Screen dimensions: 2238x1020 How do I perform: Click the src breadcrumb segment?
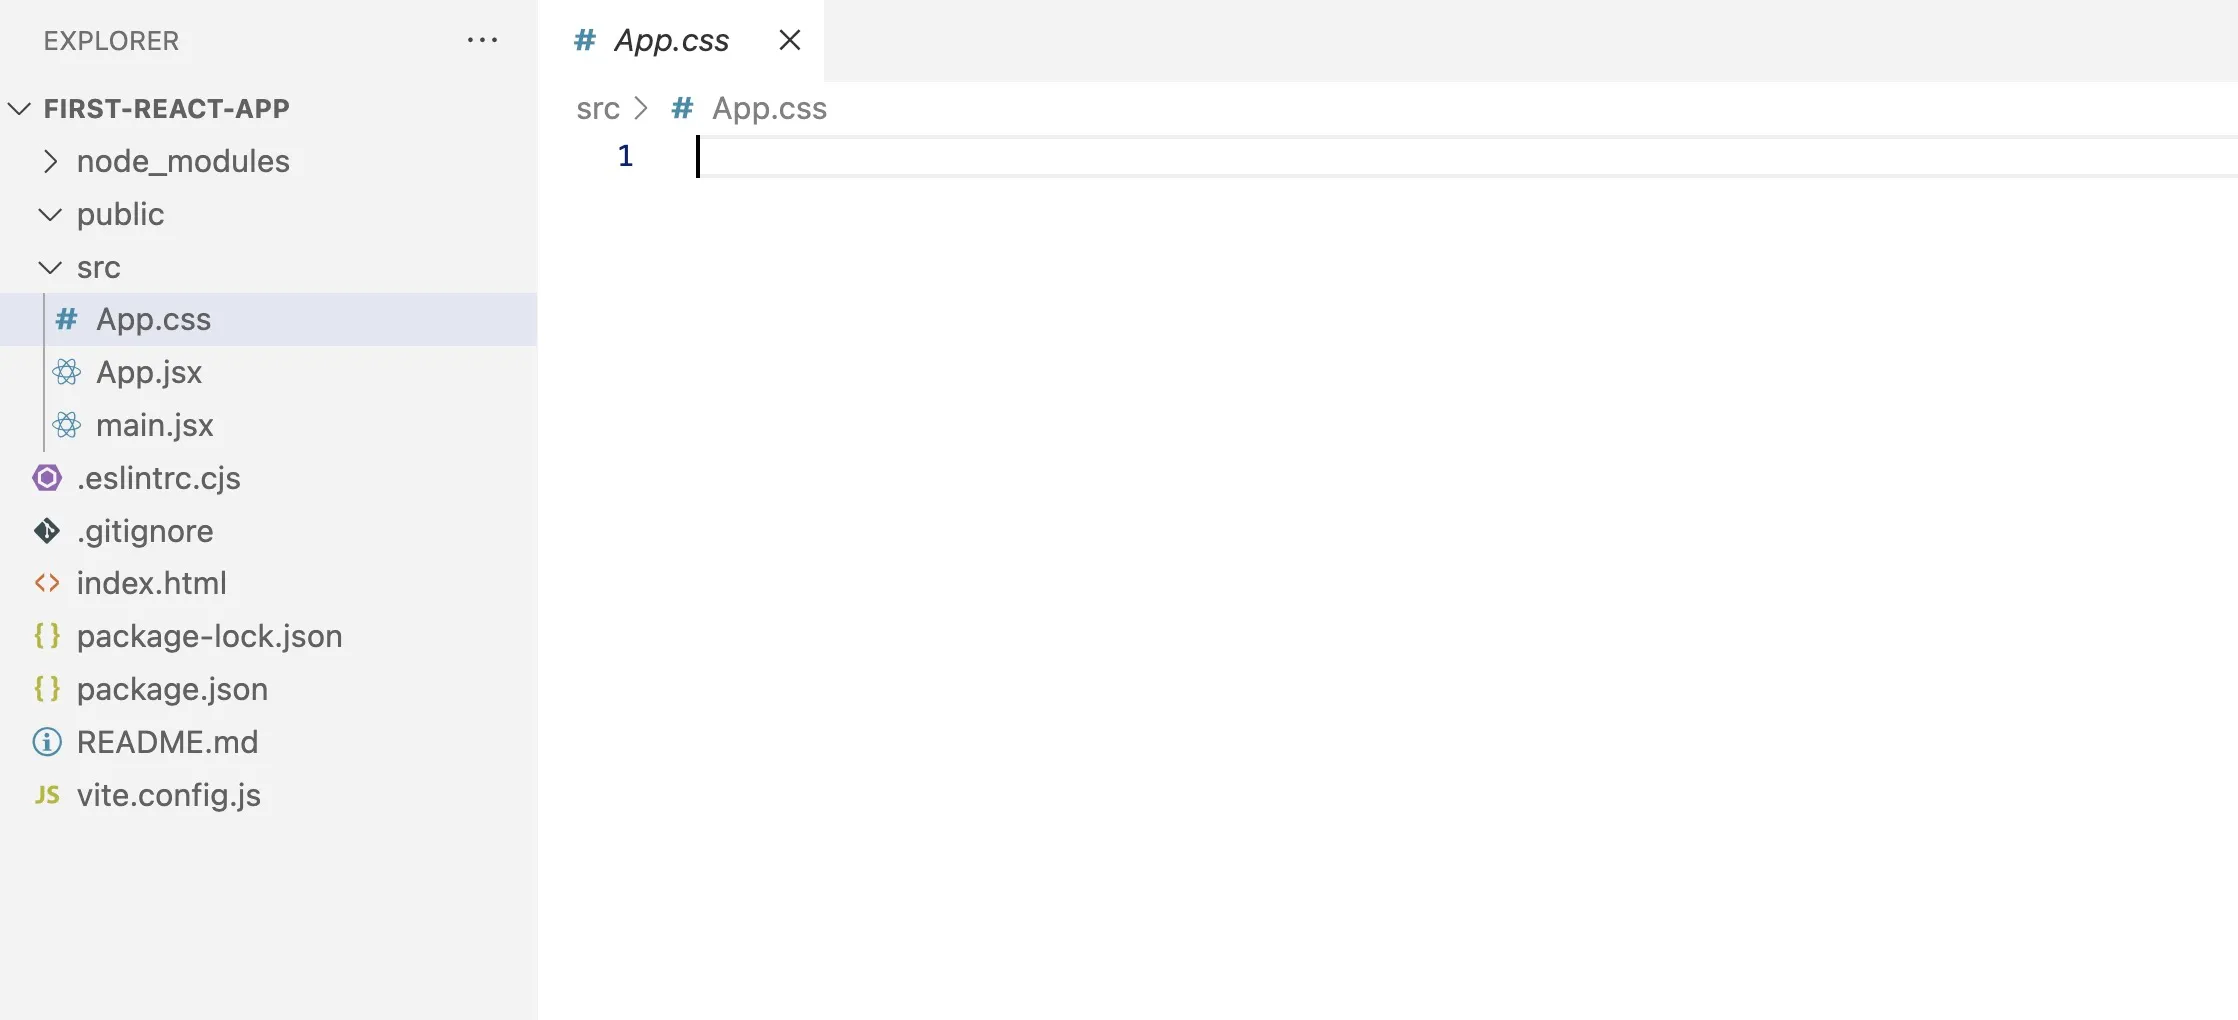[x=598, y=108]
